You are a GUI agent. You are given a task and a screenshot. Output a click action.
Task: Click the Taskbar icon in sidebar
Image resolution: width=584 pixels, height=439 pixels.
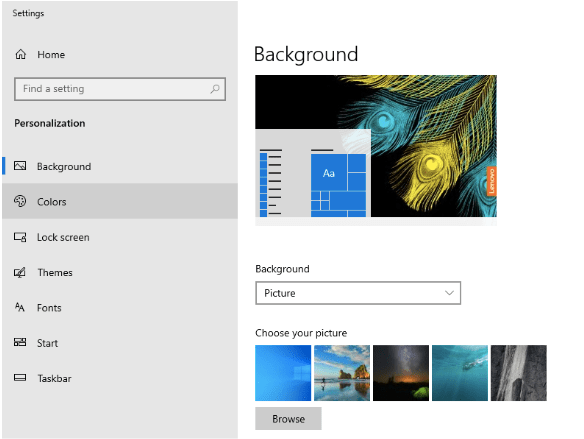tap(20, 378)
